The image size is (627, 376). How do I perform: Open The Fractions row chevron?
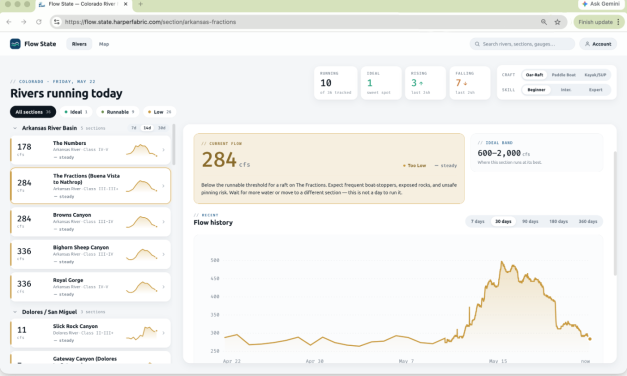click(x=164, y=186)
